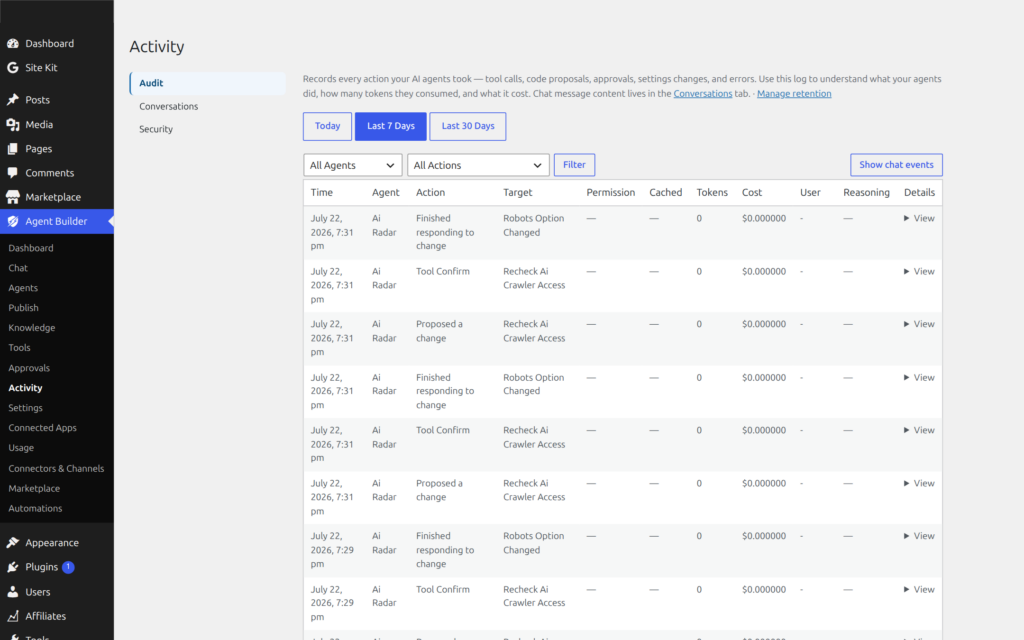Image resolution: width=1024 pixels, height=640 pixels.
Task: Click the Comments bubble icon
Action: 12,173
